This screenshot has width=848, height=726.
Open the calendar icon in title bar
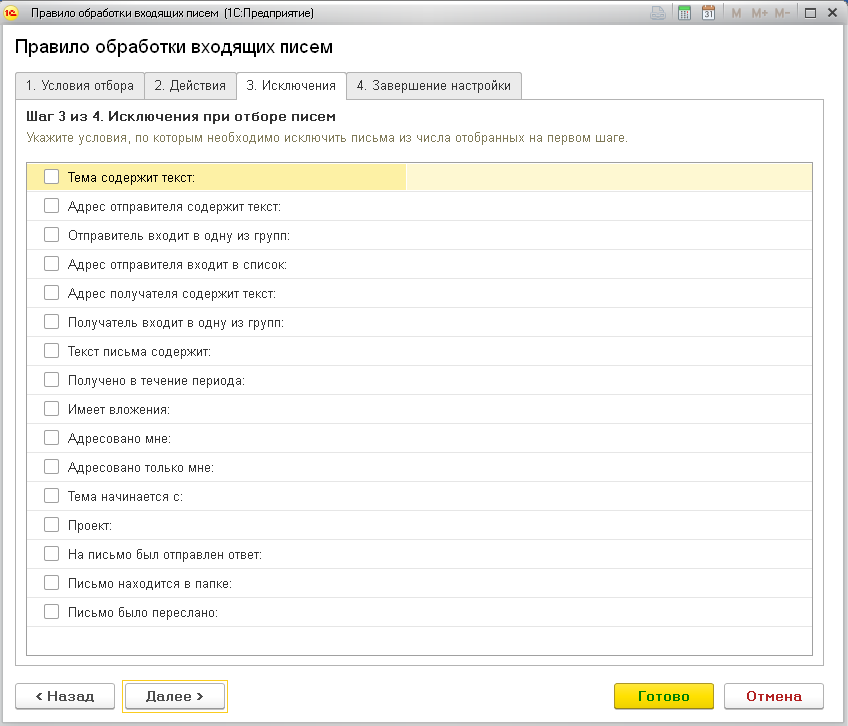coord(709,13)
